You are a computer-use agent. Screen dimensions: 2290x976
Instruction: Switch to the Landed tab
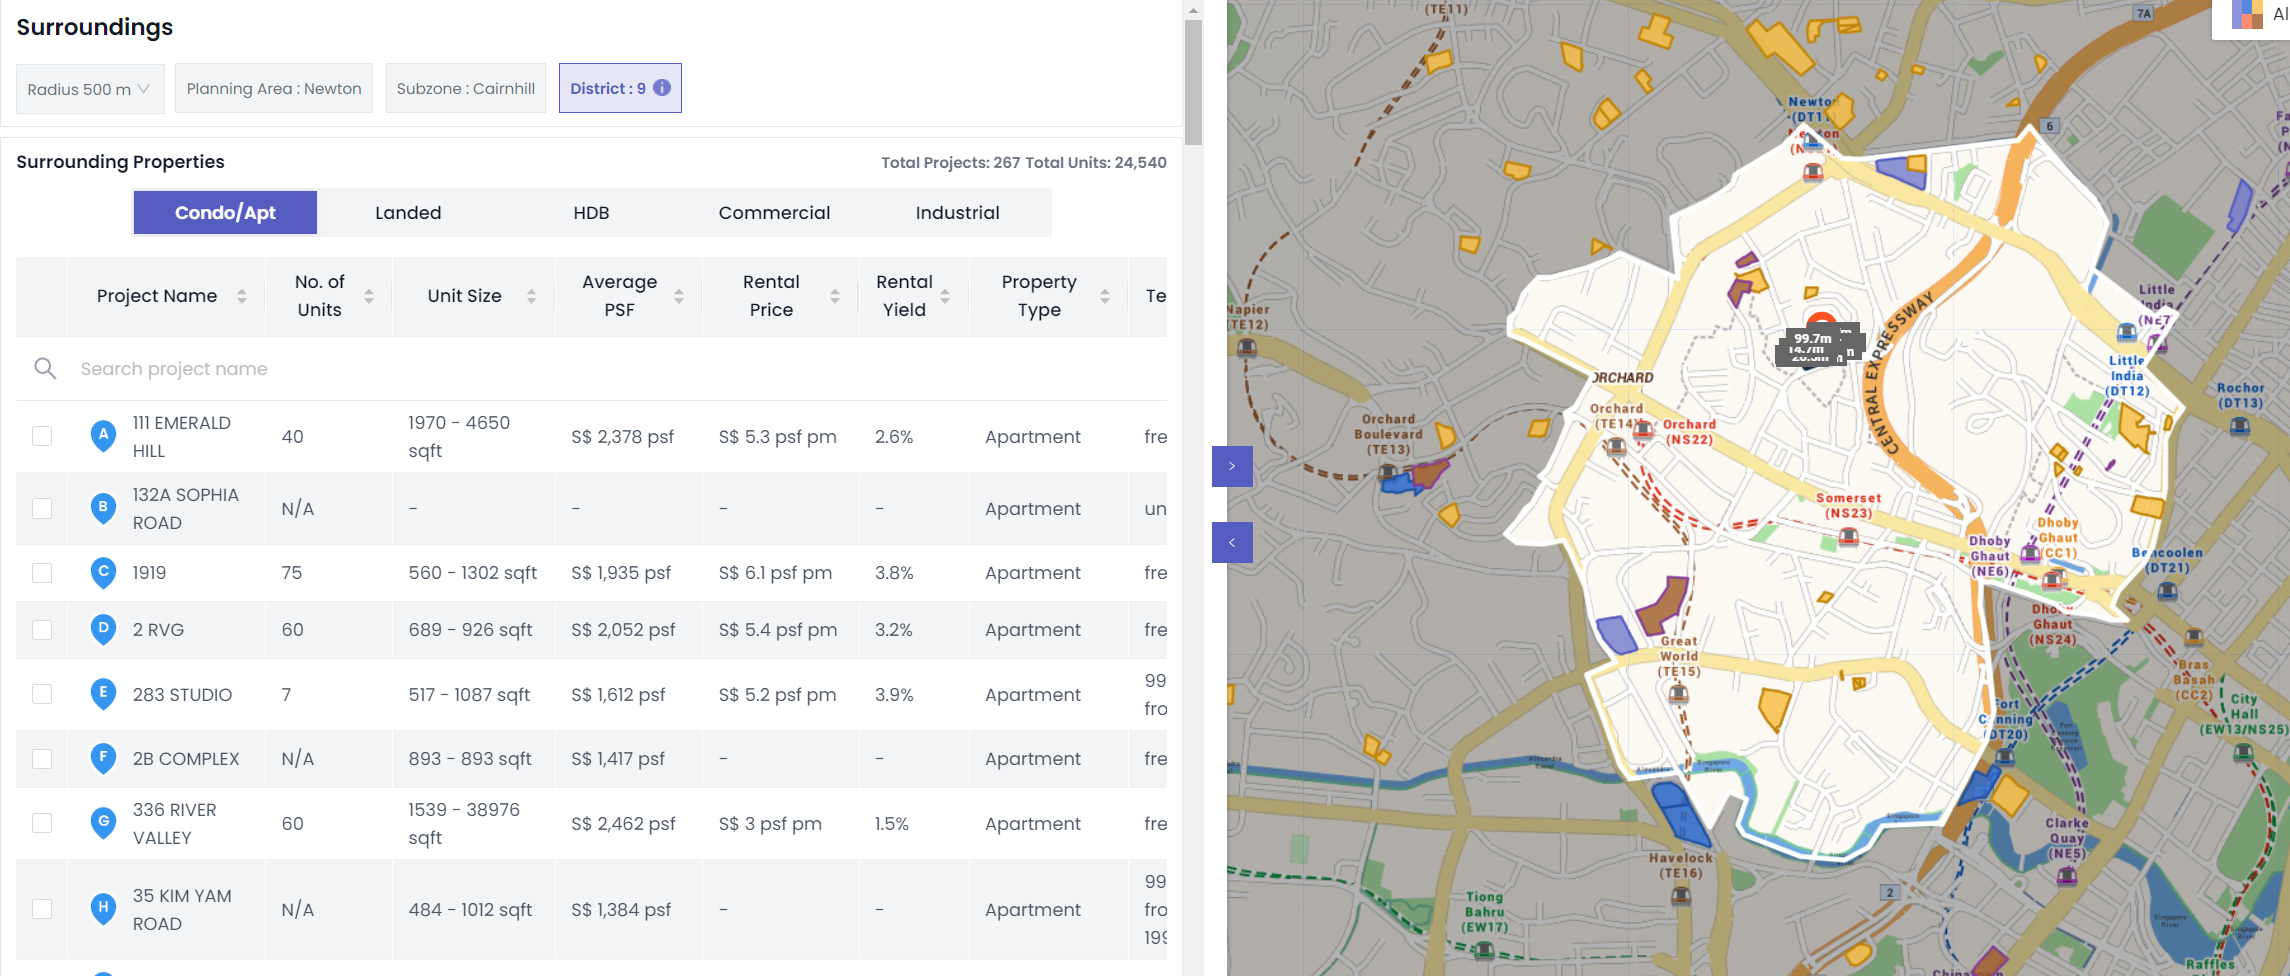[x=408, y=212]
